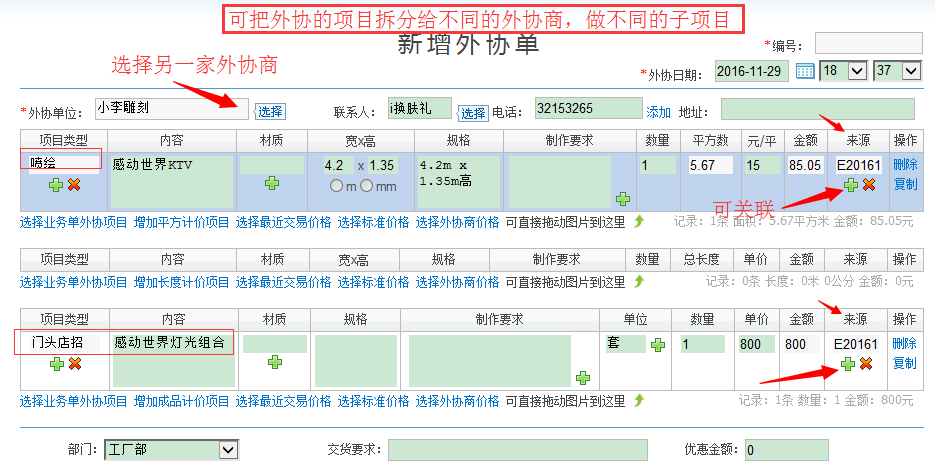Select the m unit radio button
The width and height of the screenshot is (935, 471).
pyautogui.click(x=336, y=186)
